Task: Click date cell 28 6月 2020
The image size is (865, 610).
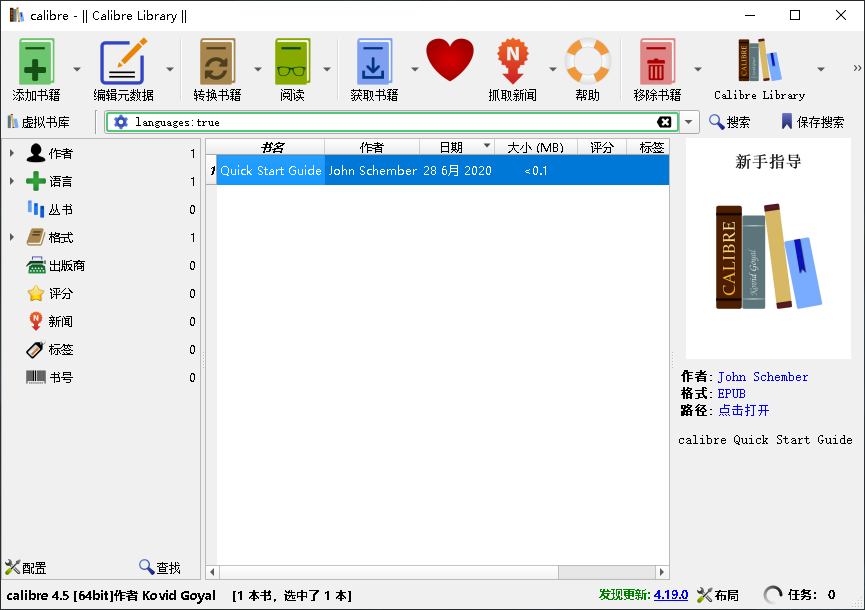Action: (457, 170)
